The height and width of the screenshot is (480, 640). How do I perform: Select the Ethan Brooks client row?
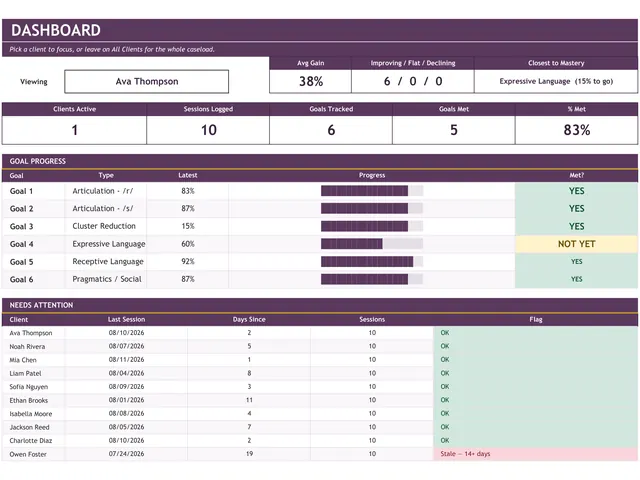coord(320,400)
